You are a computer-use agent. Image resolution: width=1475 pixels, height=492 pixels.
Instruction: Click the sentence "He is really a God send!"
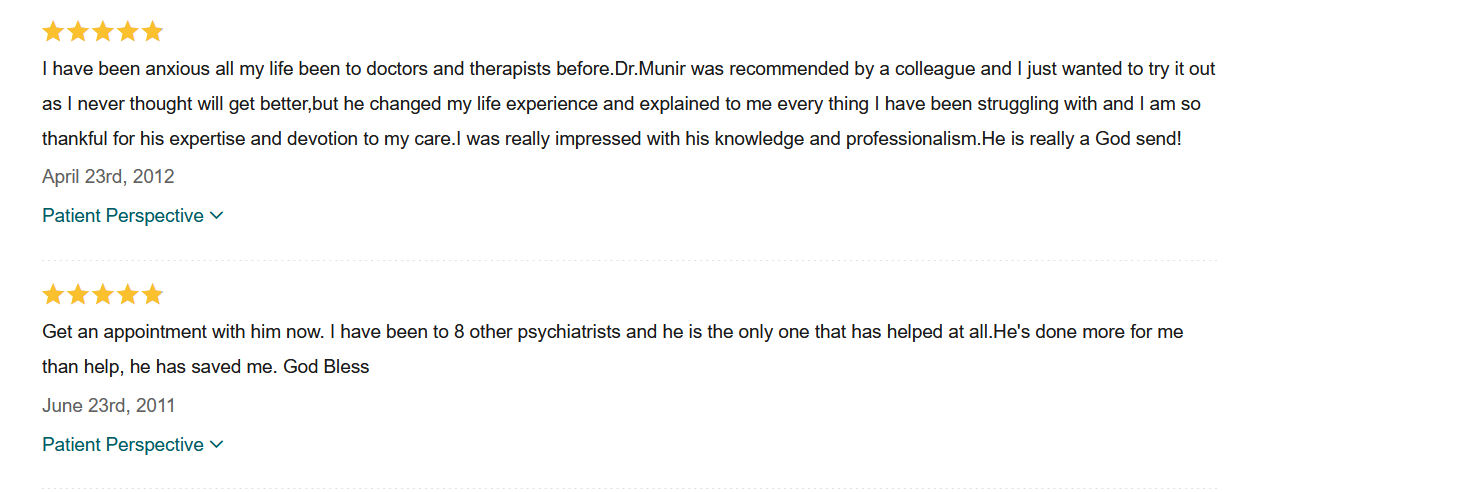pyautogui.click(x=1082, y=139)
